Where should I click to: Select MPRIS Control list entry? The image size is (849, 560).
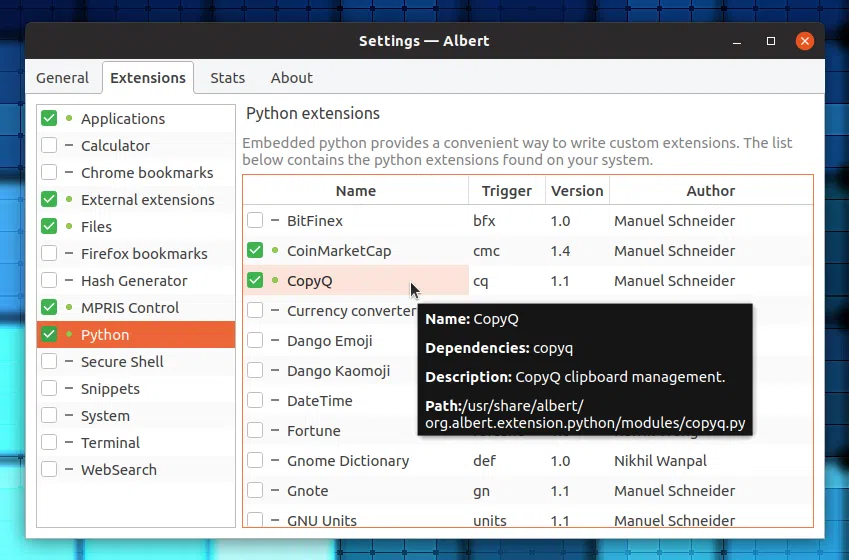tap(130, 308)
